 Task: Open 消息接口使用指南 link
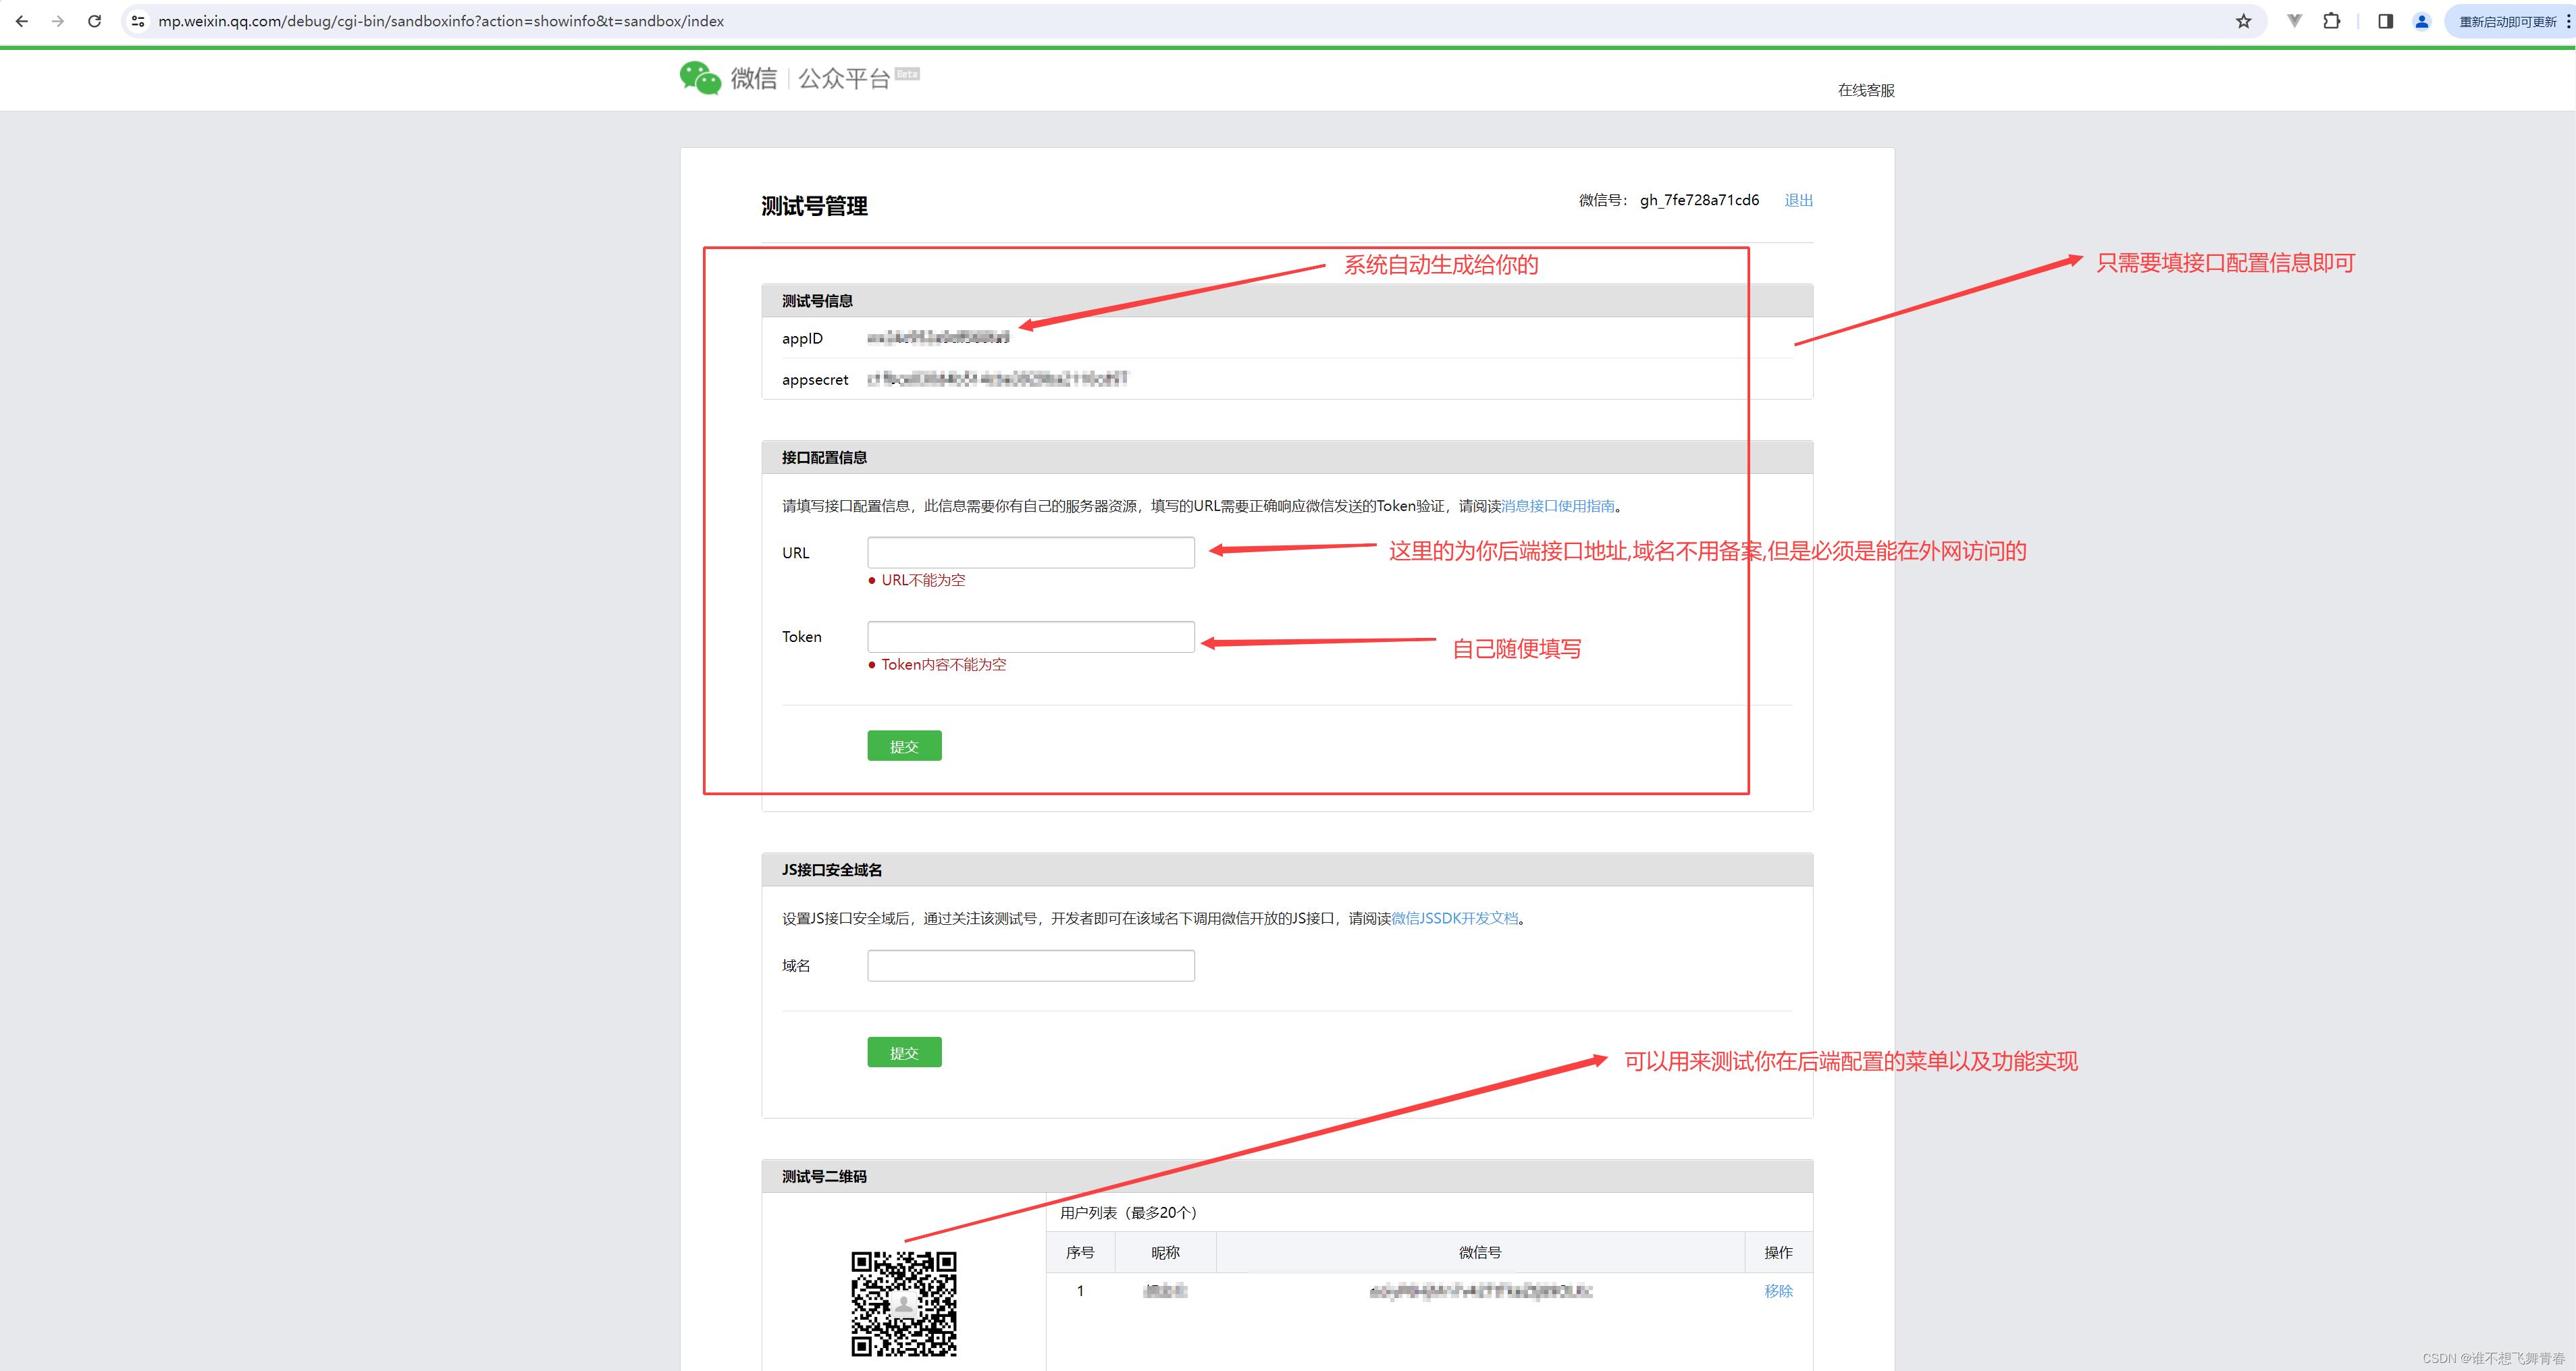1558,506
